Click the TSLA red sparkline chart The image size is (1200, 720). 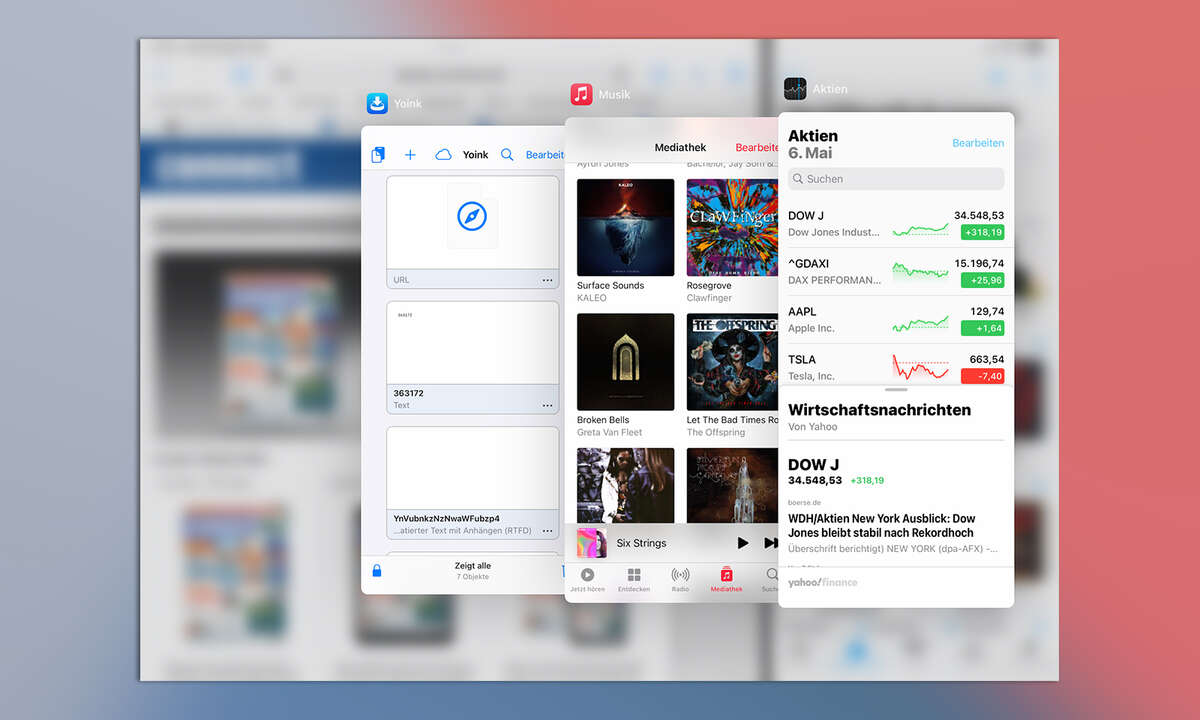pyautogui.click(x=920, y=368)
